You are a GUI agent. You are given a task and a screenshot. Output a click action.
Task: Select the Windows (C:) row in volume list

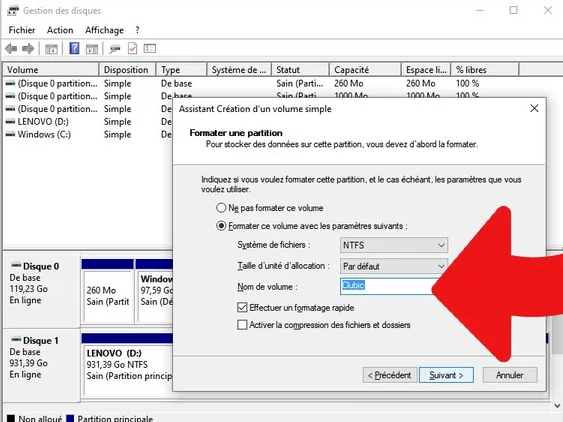88,135
